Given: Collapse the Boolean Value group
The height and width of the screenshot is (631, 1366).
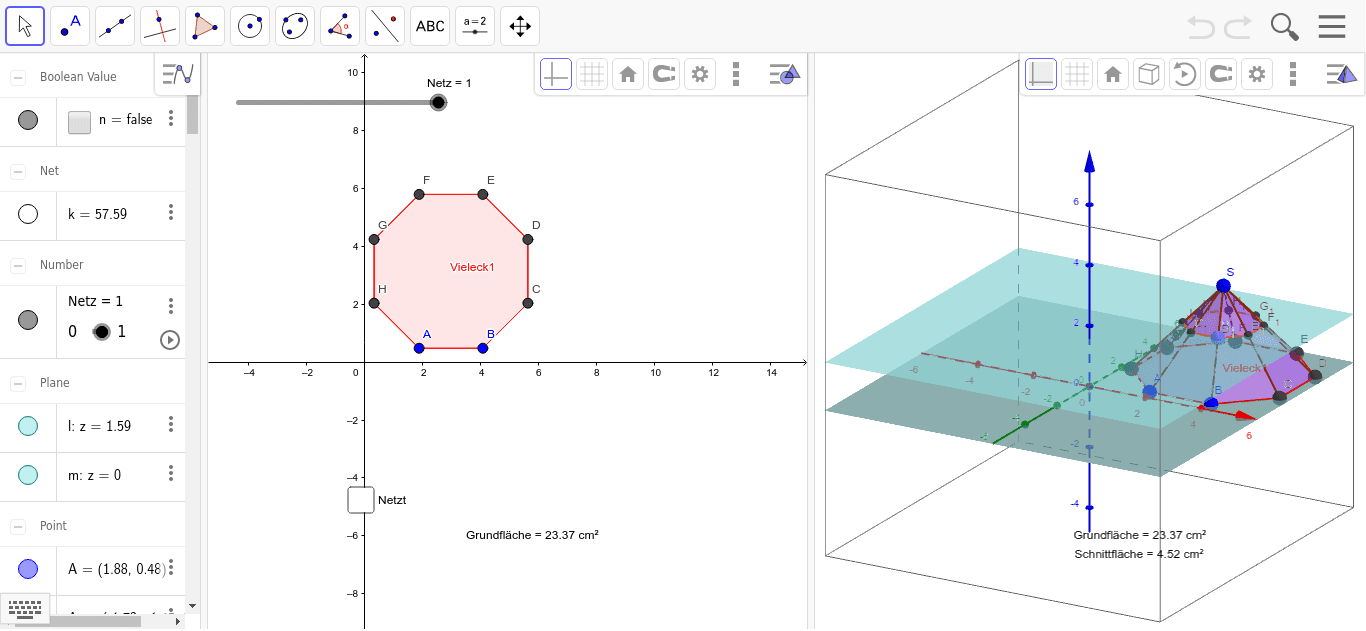Looking at the screenshot, I should coord(18,77).
